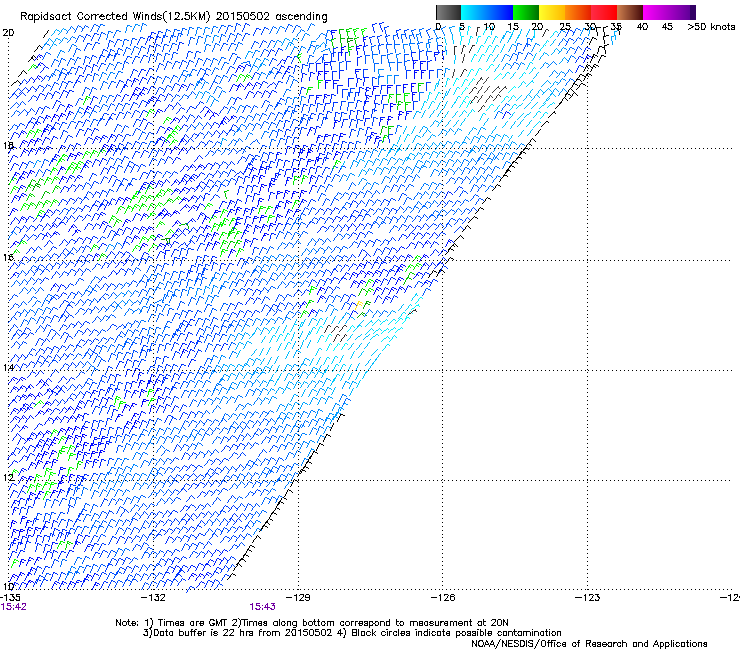Click the longitude '-129' axis label
This screenshot has height=650, width=740.
point(298,598)
